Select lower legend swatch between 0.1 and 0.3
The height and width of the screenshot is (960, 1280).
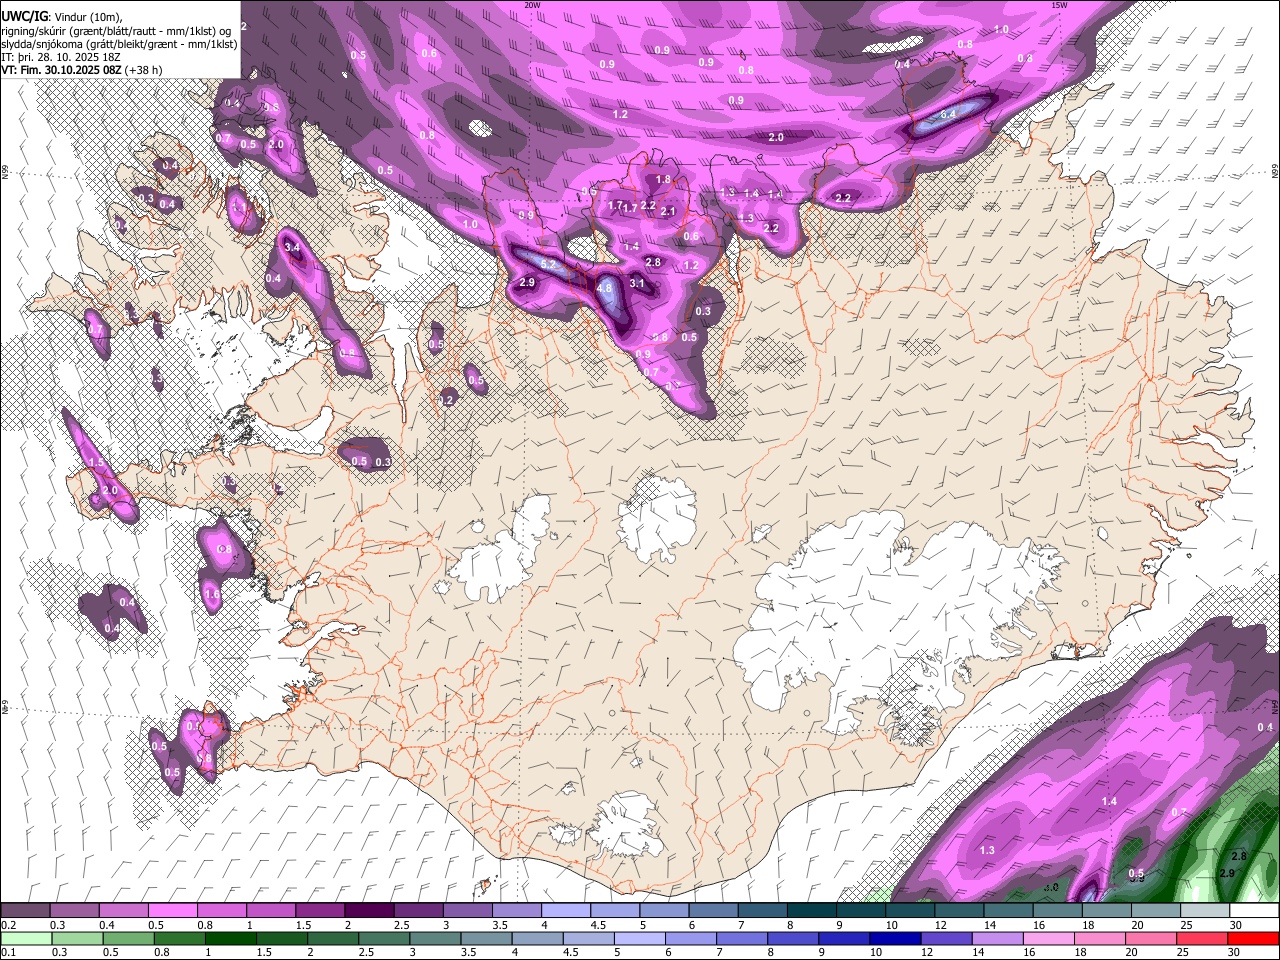point(25,938)
